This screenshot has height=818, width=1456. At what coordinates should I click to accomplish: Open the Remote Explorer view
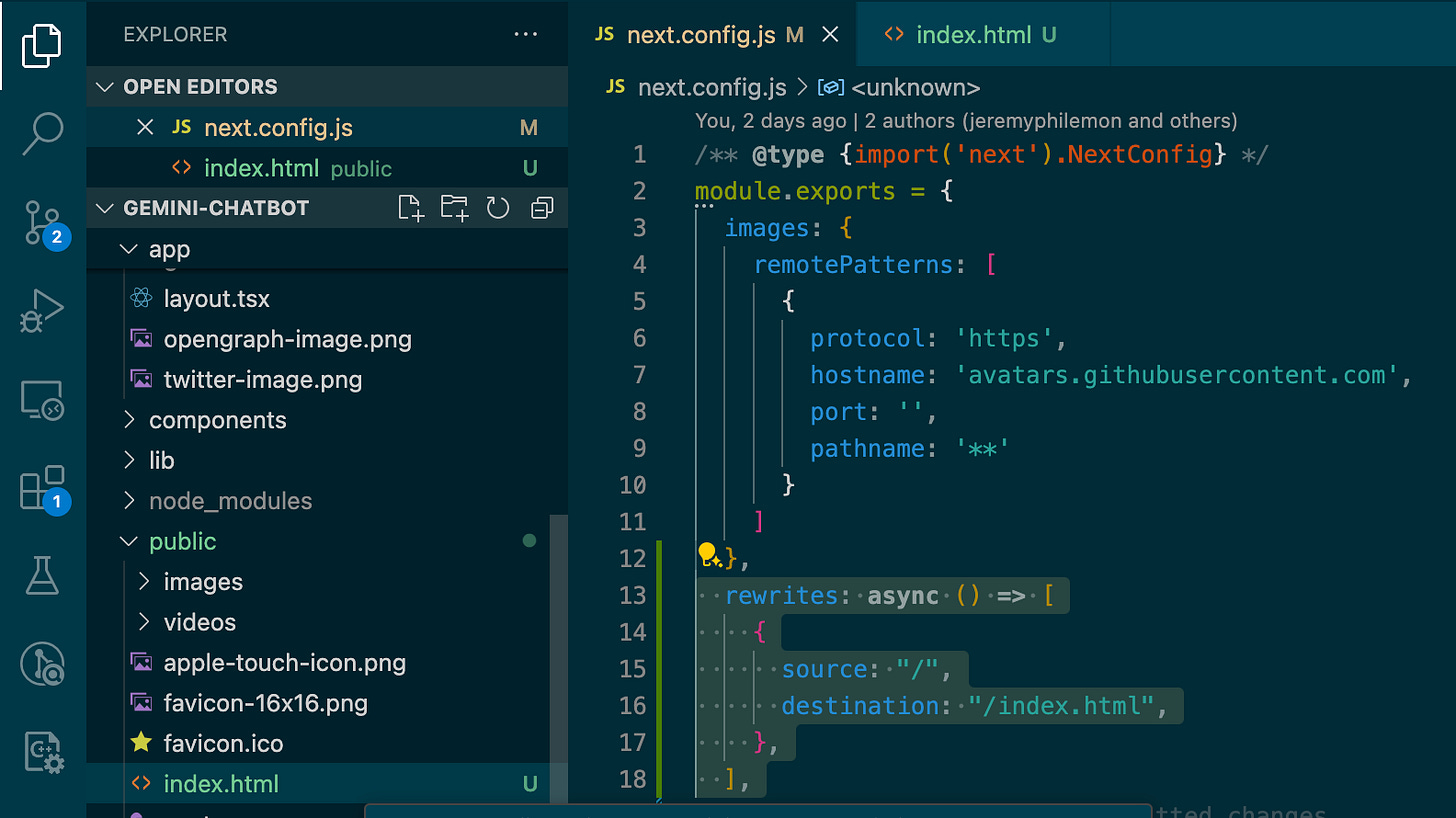42,401
